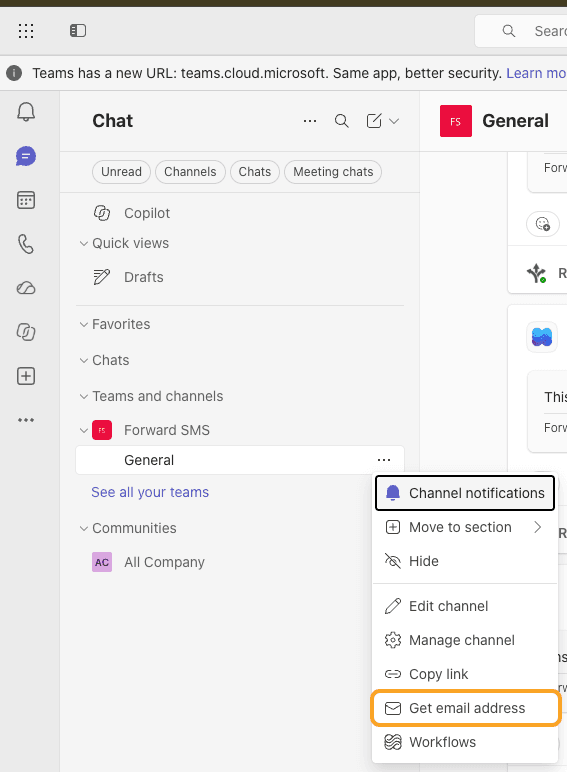
Task: Select Copy link menu item
Action: pyautogui.click(x=465, y=674)
